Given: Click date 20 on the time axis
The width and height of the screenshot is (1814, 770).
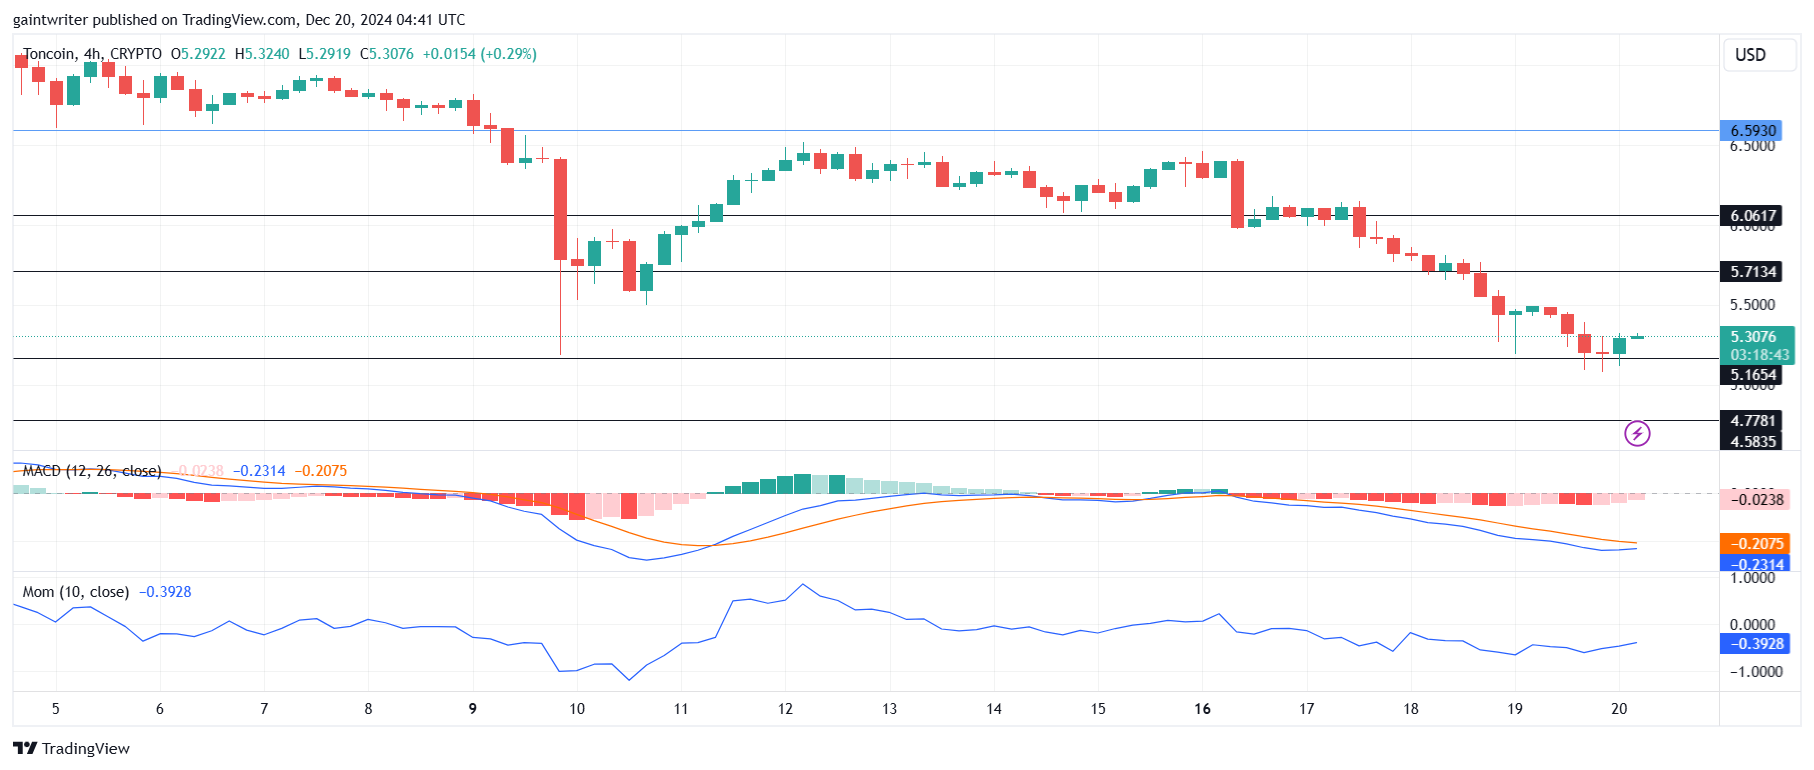Looking at the screenshot, I should coord(1619,709).
